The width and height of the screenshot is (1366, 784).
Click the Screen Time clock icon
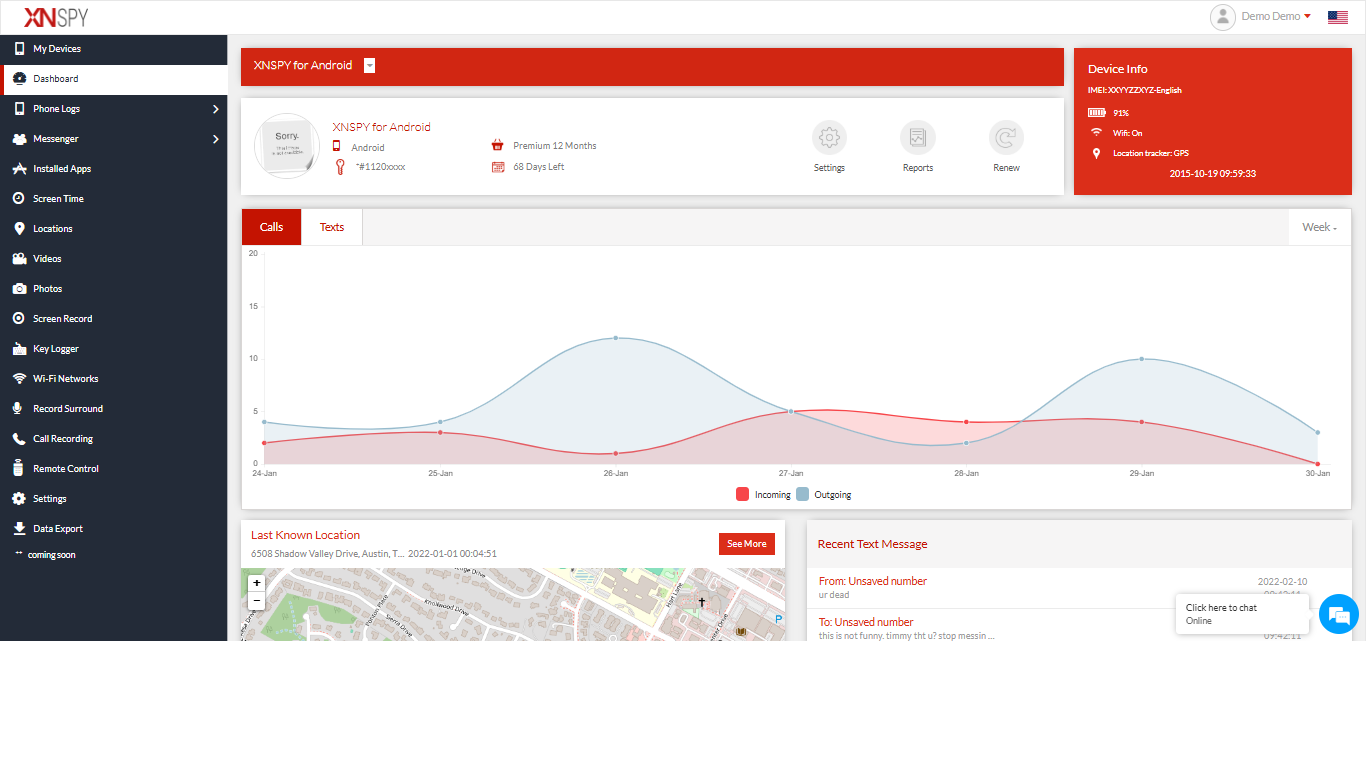point(19,199)
